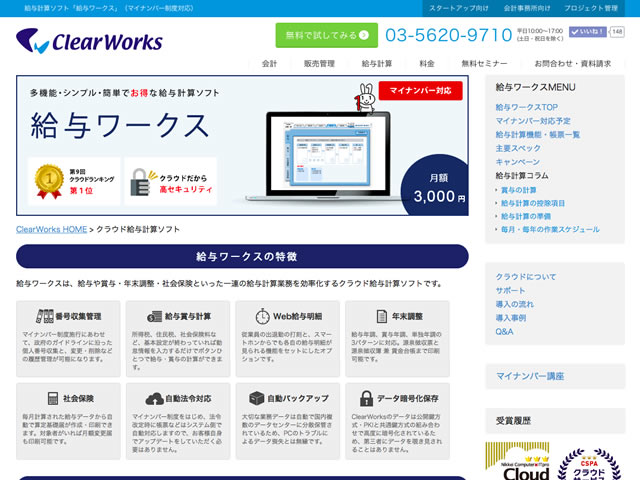The height and width of the screenshot is (480, 640).
Task: Click the calculator icon for 社会保険
Action: 53,398
